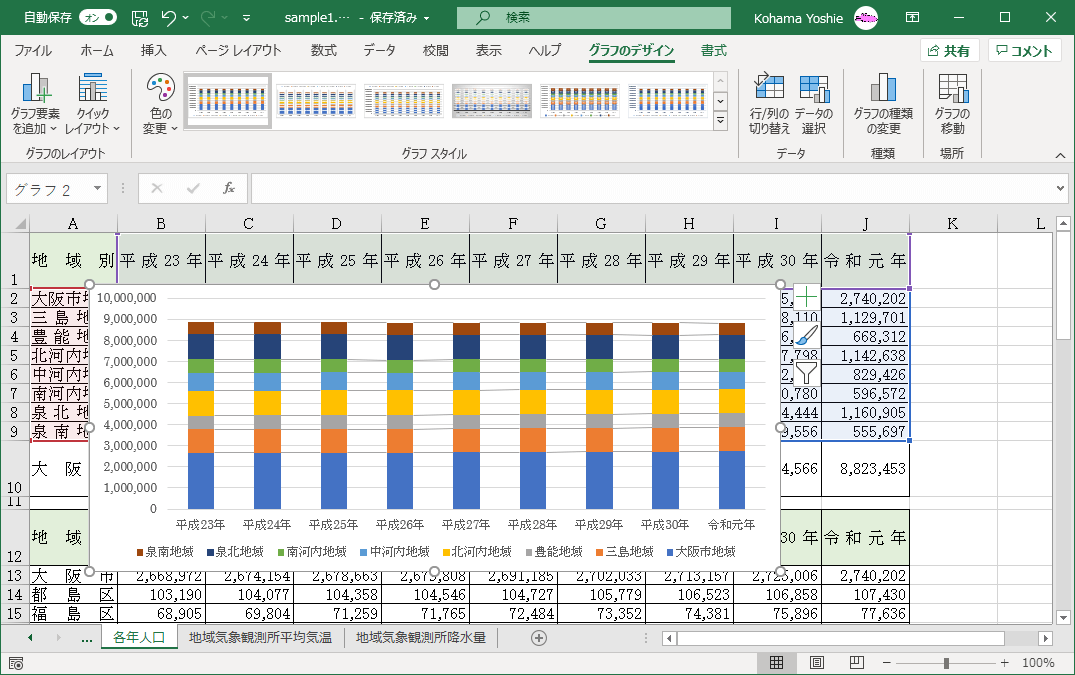Click the zoom slider handle
The width and height of the screenshot is (1075, 675).
(946, 662)
